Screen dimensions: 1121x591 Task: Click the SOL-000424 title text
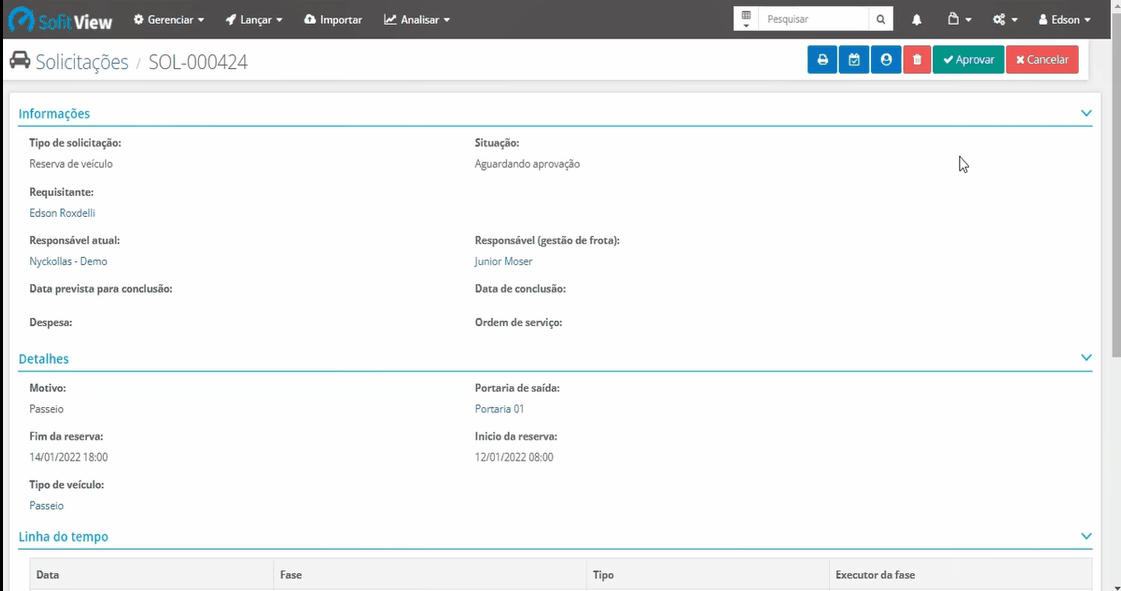(198, 62)
